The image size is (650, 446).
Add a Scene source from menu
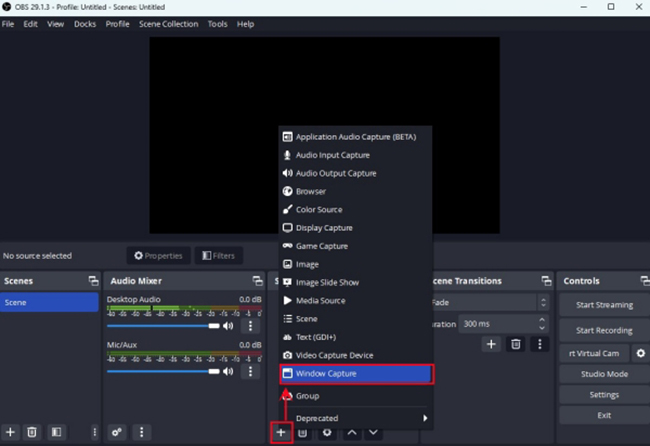[355, 319]
